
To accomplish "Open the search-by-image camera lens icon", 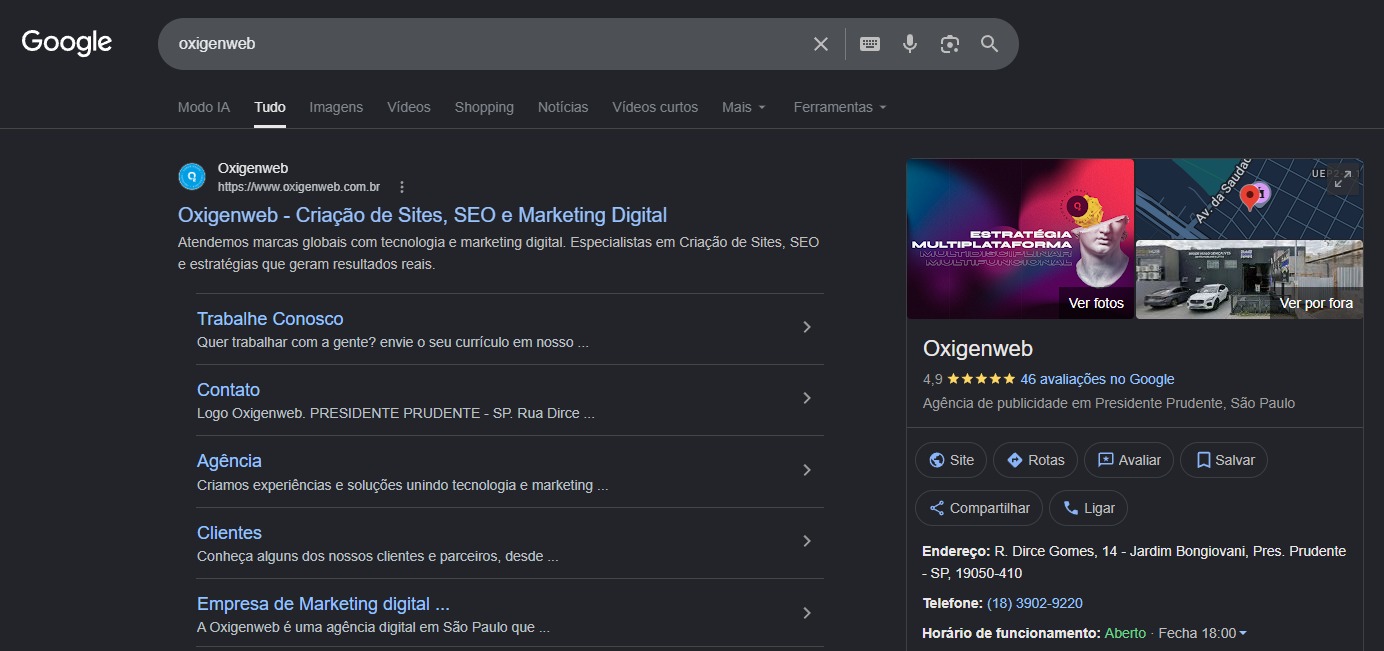I will pos(950,44).
